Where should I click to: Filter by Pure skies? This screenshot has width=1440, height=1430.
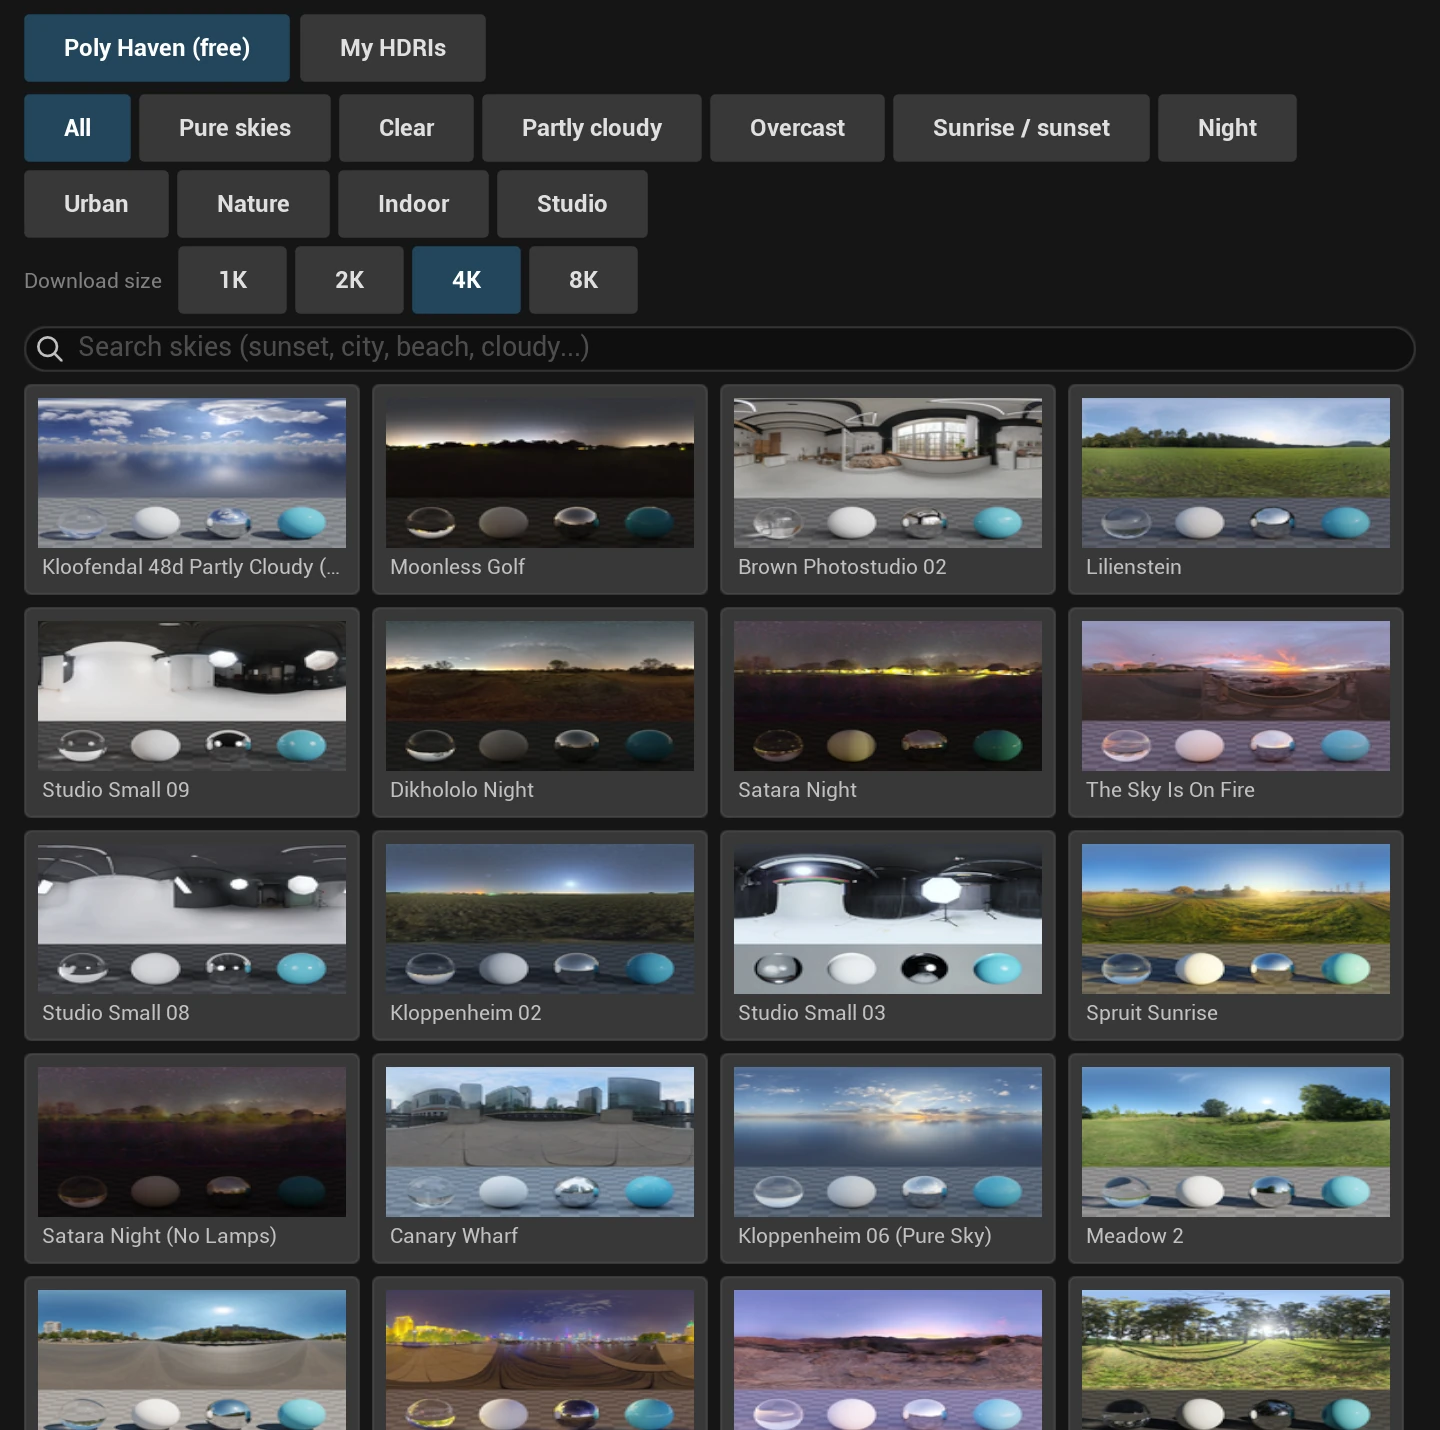pos(235,128)
